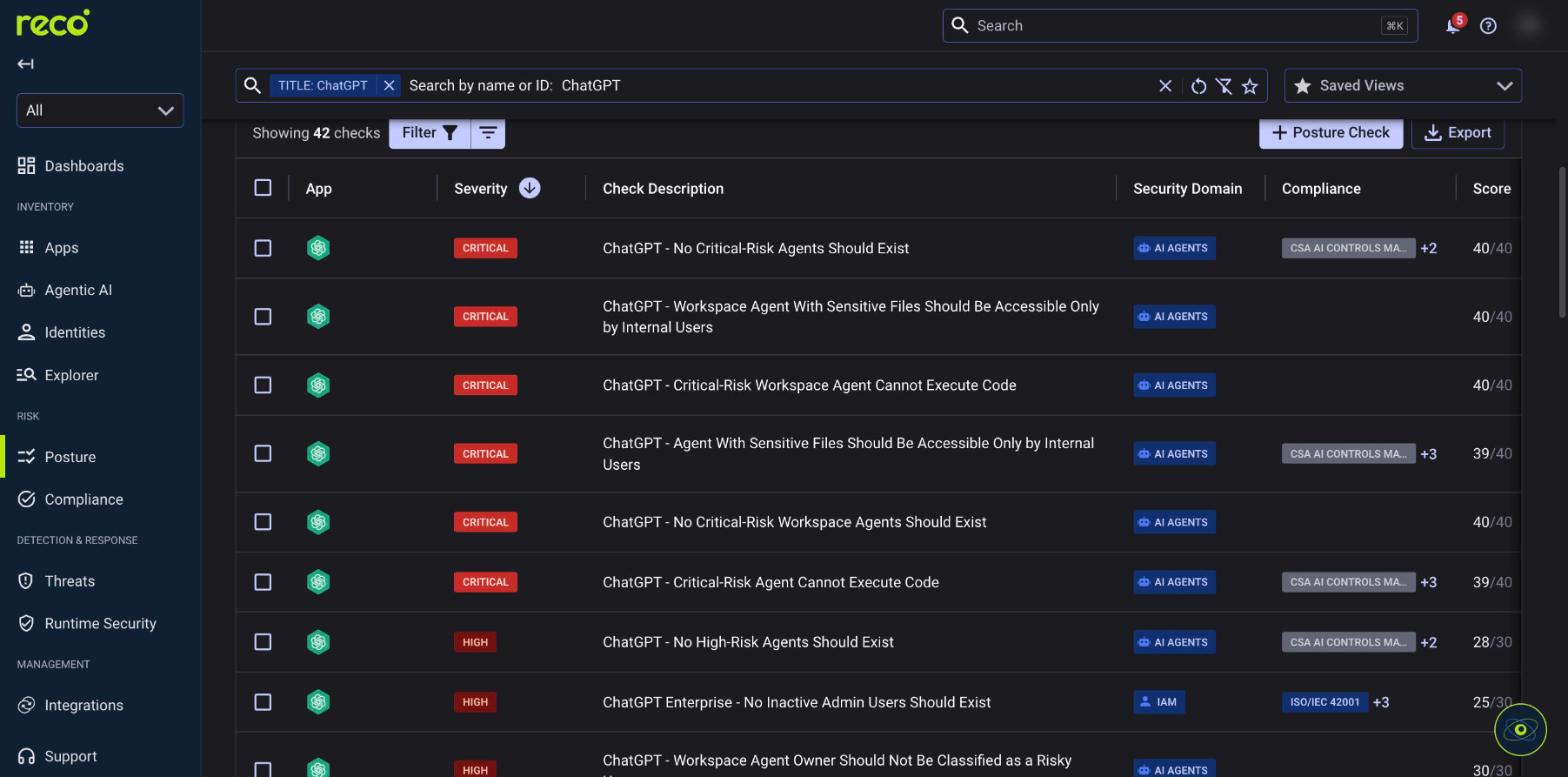Toggle Severity column sort direction arrow
Image resolution: width=1568 pixels, height=777 pixels.
click(x=530, y=188)
